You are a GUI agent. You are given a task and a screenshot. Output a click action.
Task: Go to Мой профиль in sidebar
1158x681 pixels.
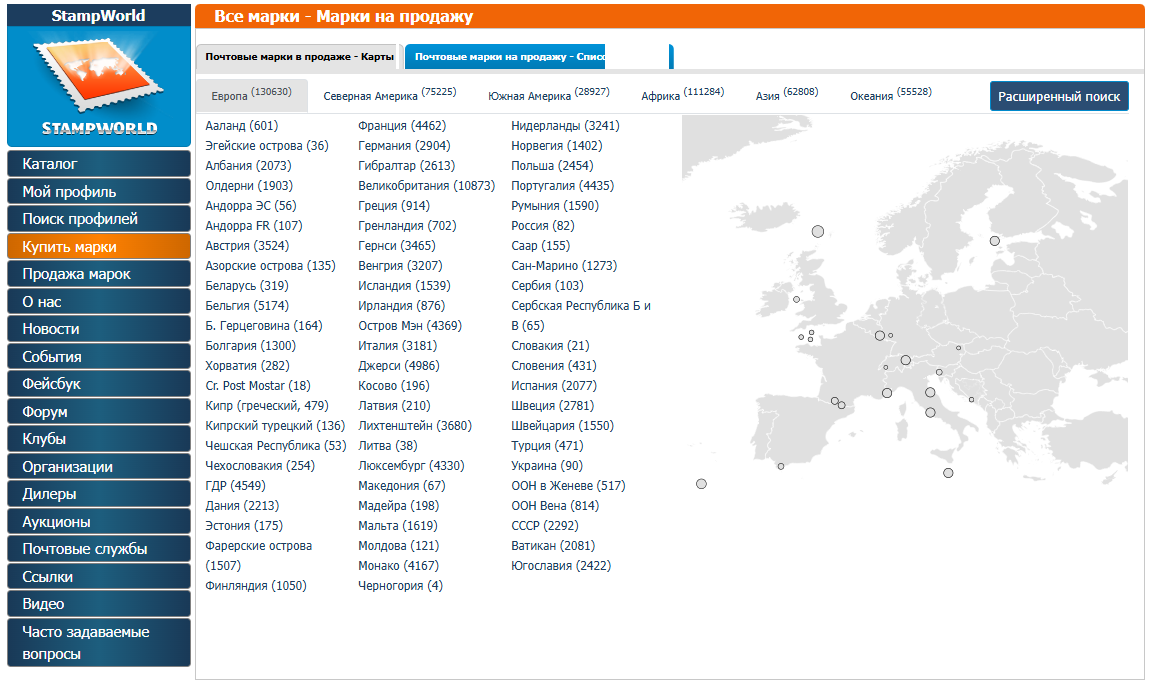[99, 192]
